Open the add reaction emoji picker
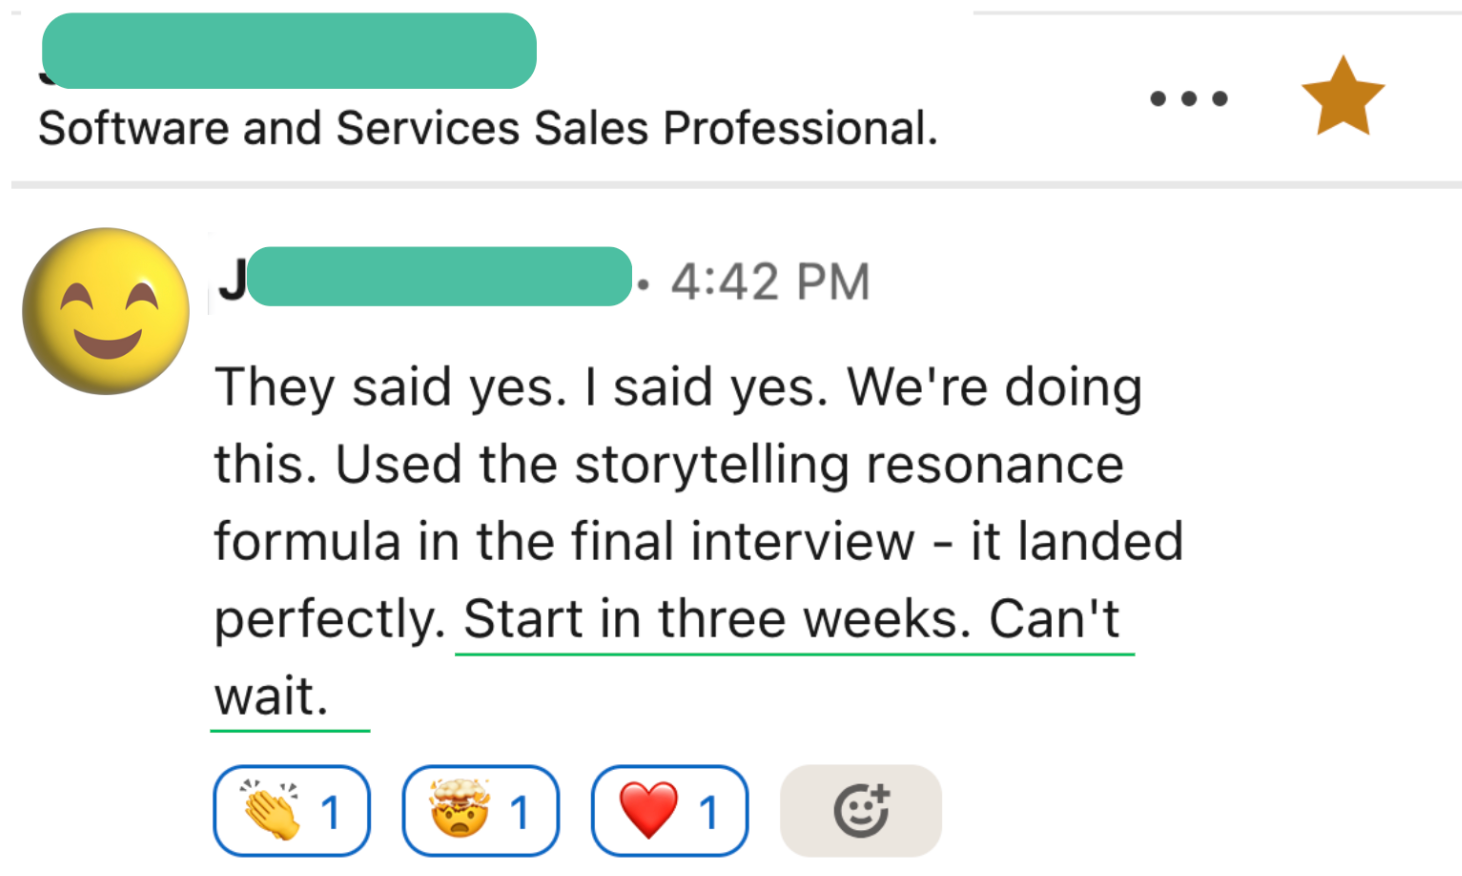Screen dimensions: 1462x876 860,811
